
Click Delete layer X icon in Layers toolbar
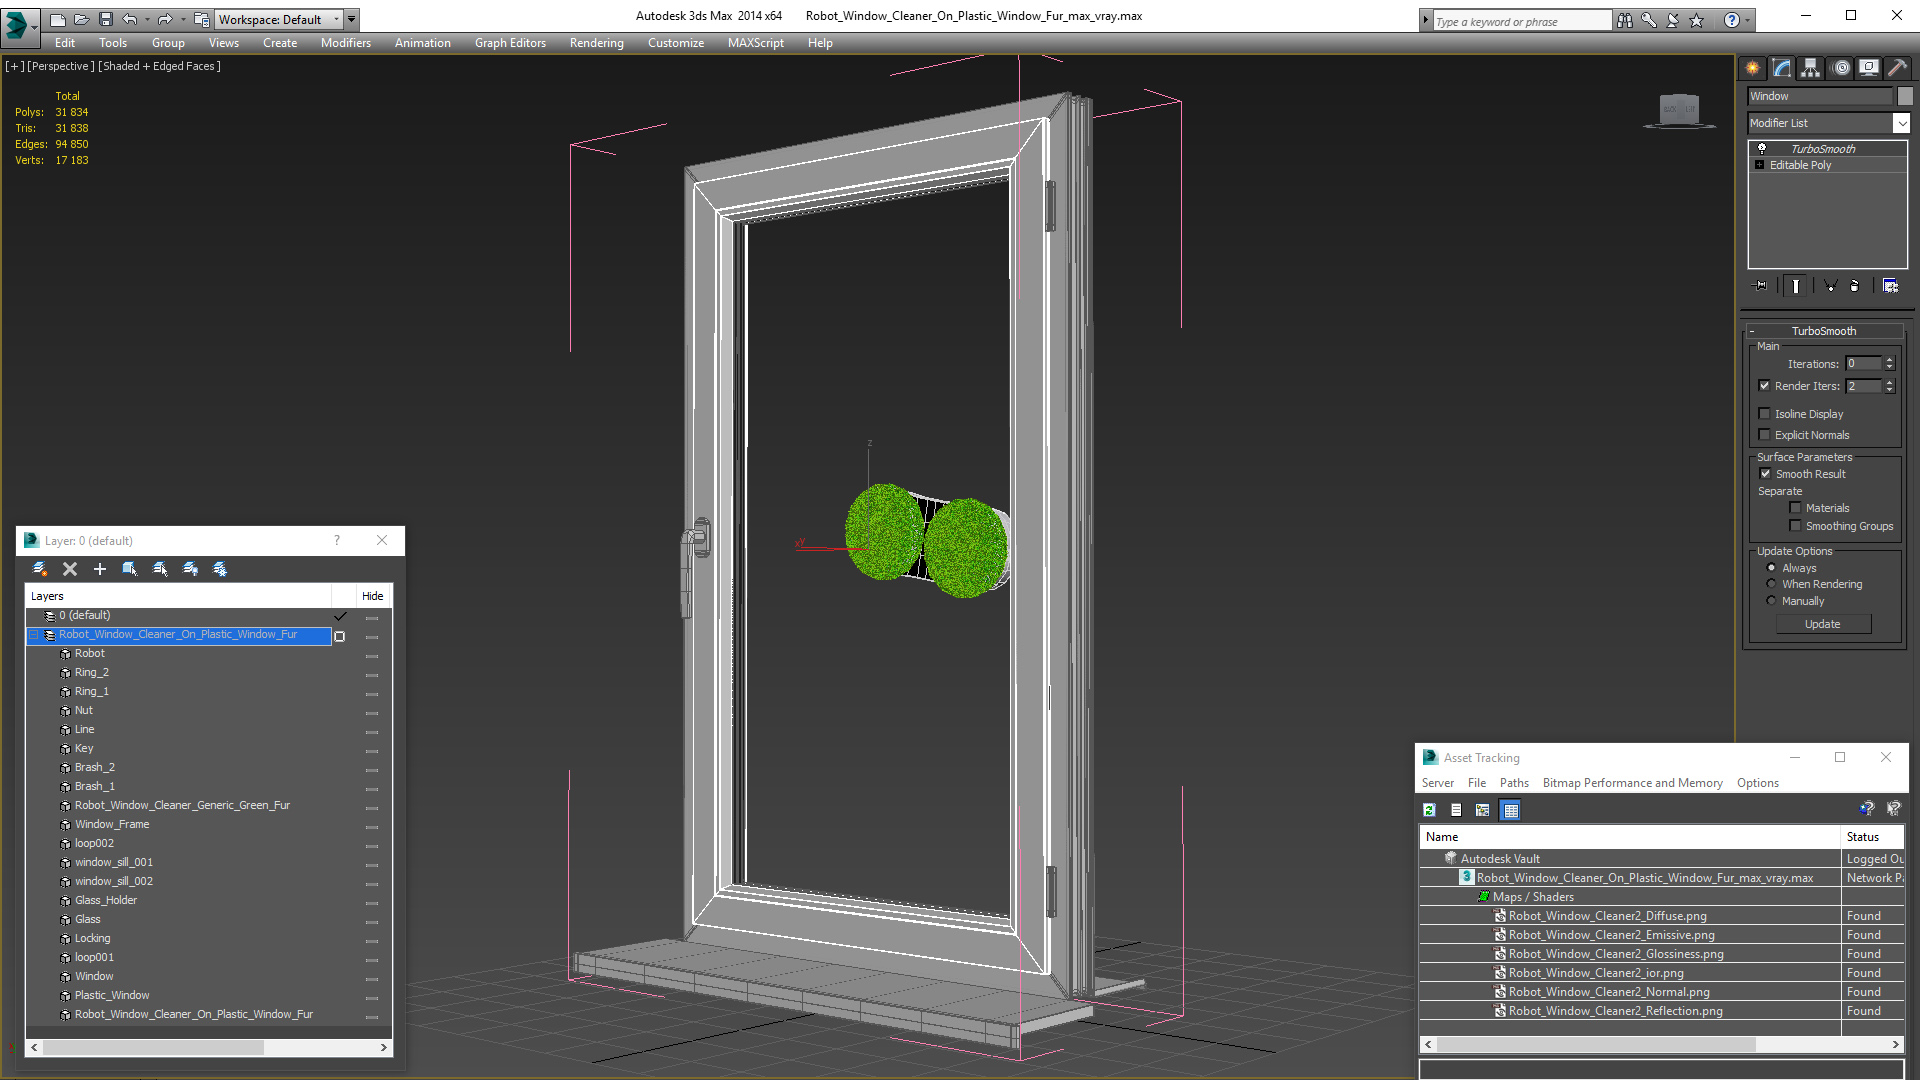70,569
